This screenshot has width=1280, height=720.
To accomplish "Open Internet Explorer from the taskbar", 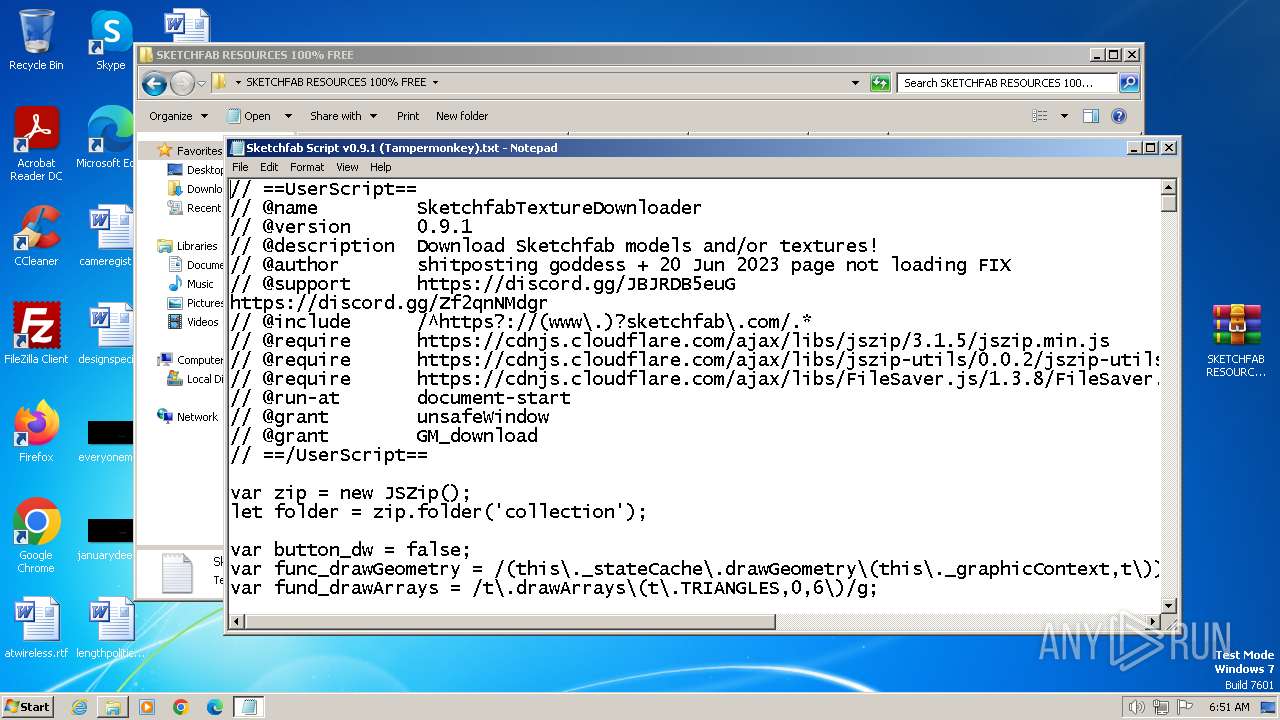I will pos(79,707).
